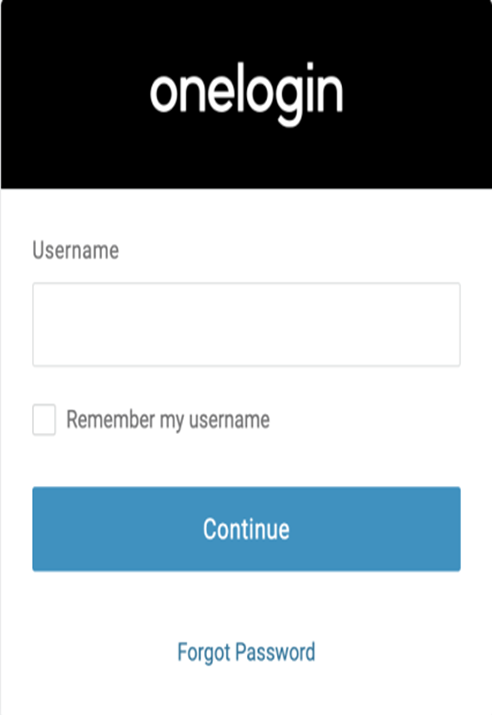The image size is (492, 715).
Task: Click the word 'username' in the checkbox label
Action: click(x=229, y=420)
